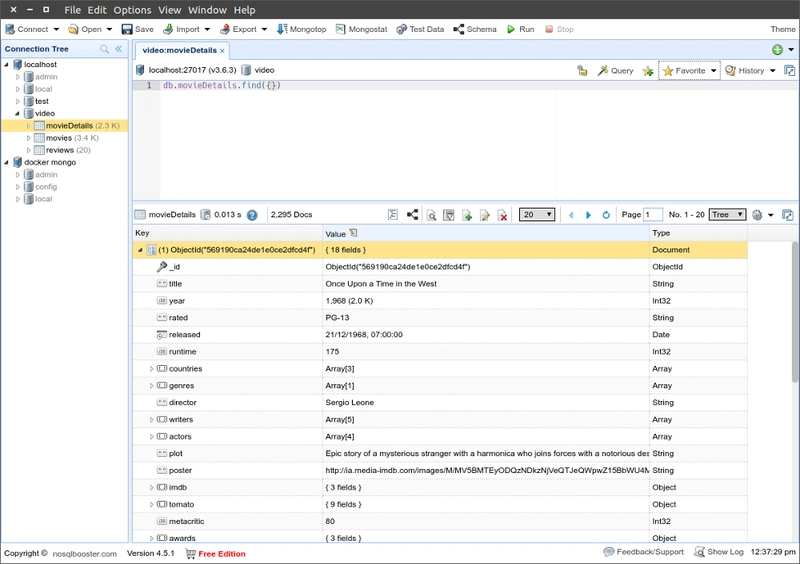The width and height of the screenshot is (800, 564).
Task: Open the Schema analyzer
Action: coord(474,29)
